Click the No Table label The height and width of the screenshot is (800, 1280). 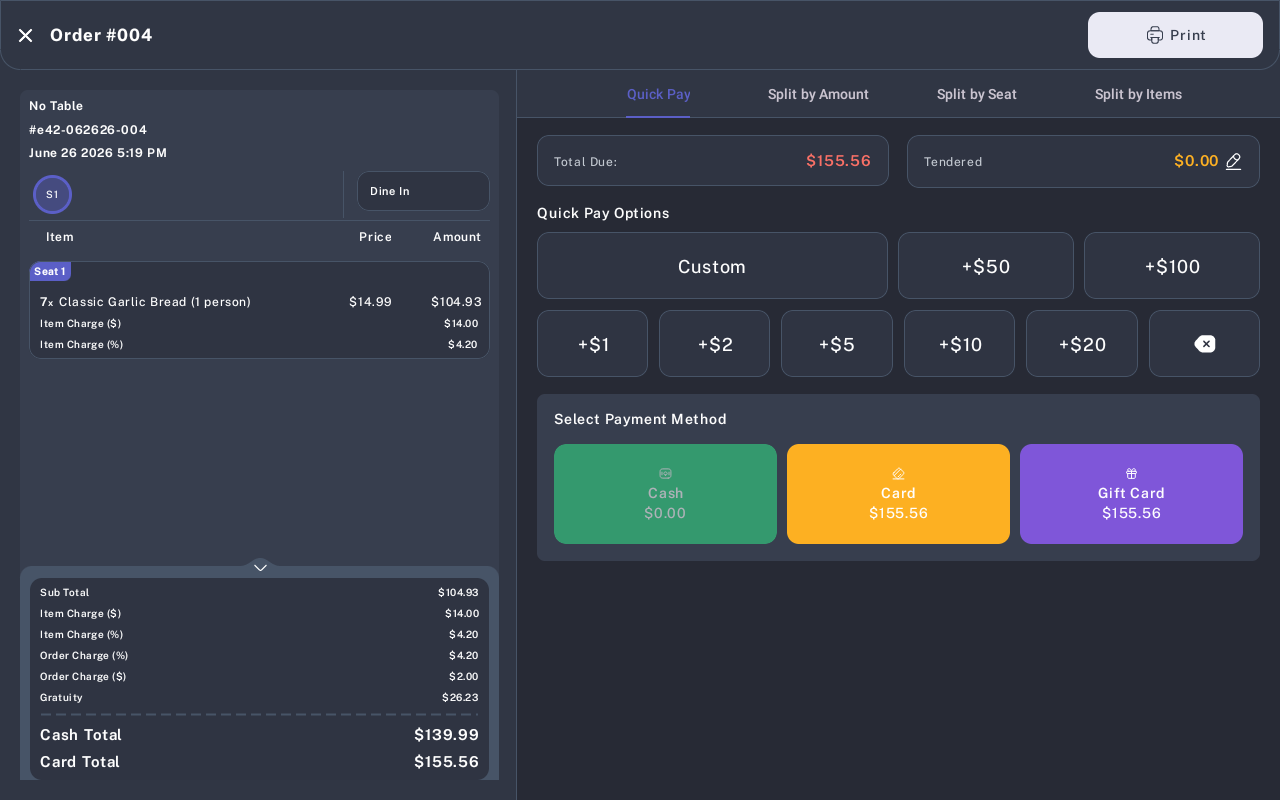[56, 106]
